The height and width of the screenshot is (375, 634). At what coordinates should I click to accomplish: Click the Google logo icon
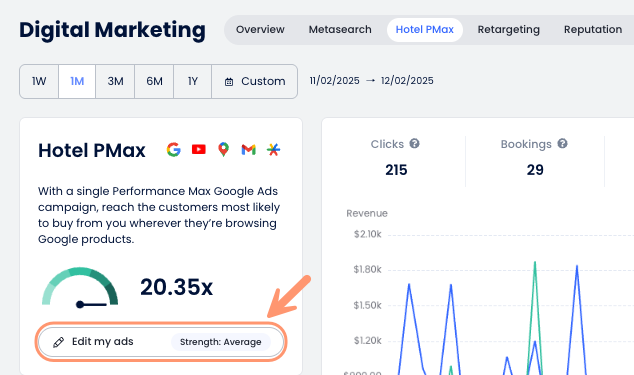click(x=173, y=150)
